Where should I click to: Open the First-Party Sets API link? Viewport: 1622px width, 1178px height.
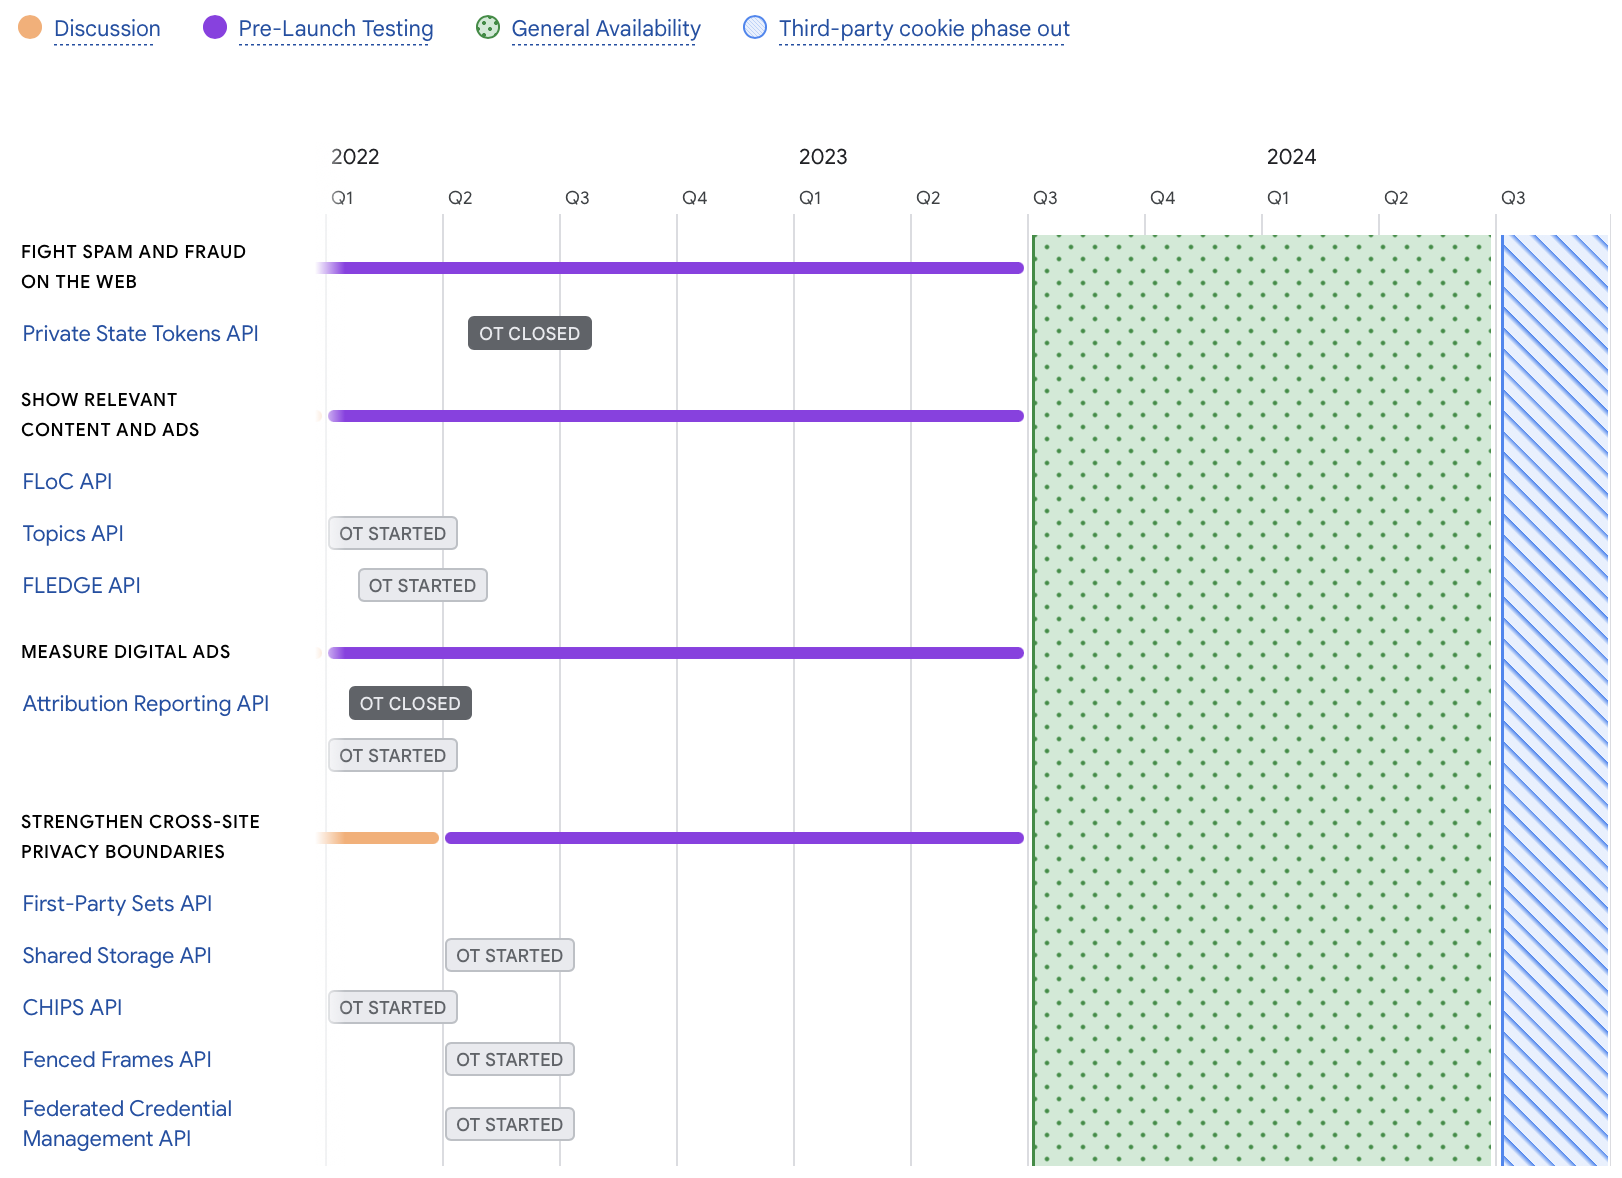(117, 904)
